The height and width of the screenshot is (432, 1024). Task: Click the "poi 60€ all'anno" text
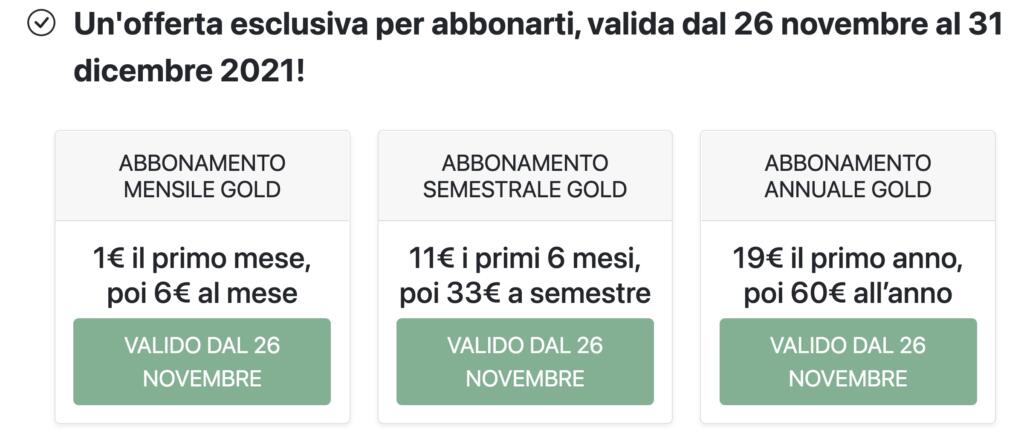tap(848, 294)
